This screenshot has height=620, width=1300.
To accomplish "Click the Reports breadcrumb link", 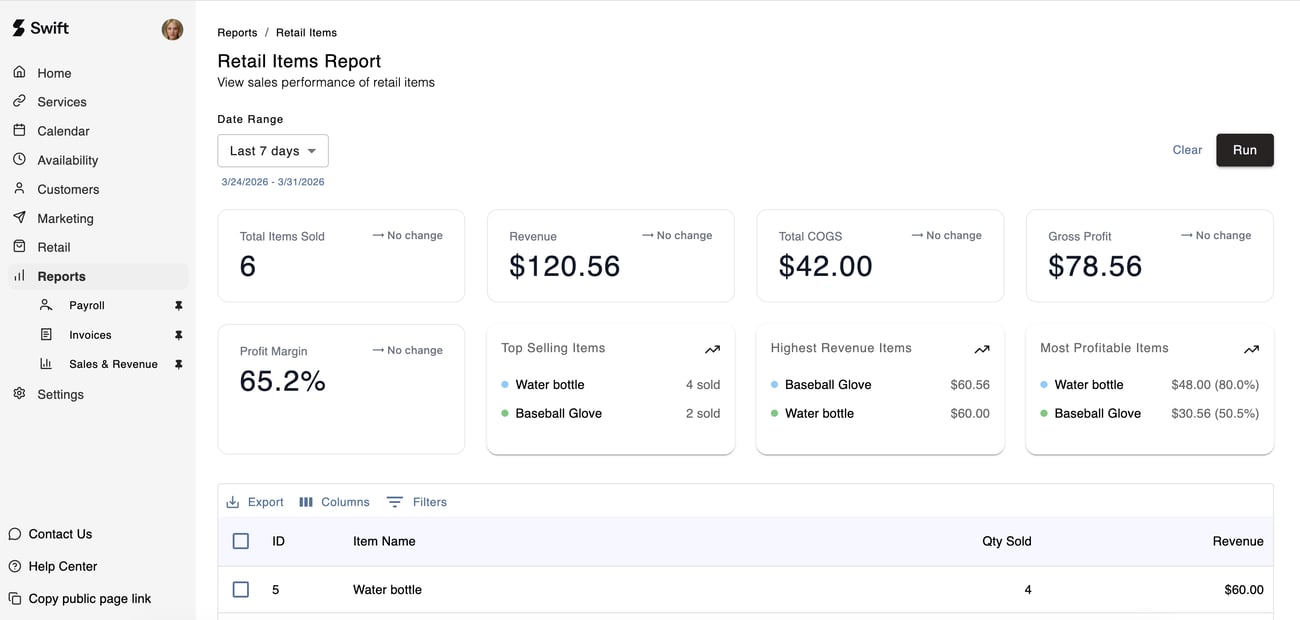I will [237, 33].
